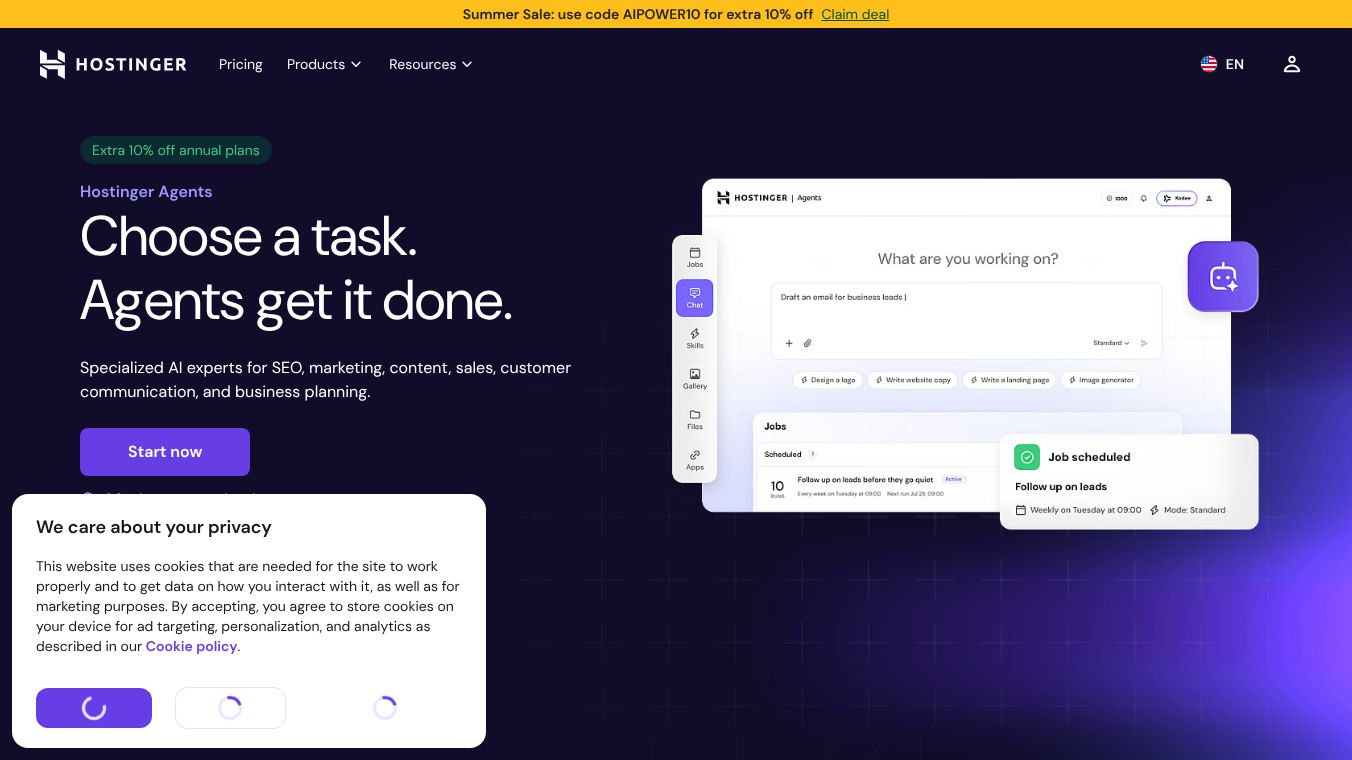Click the send arrow in the prompt box
Screen dimensions: 1352x760
(x=1144, y=343)
